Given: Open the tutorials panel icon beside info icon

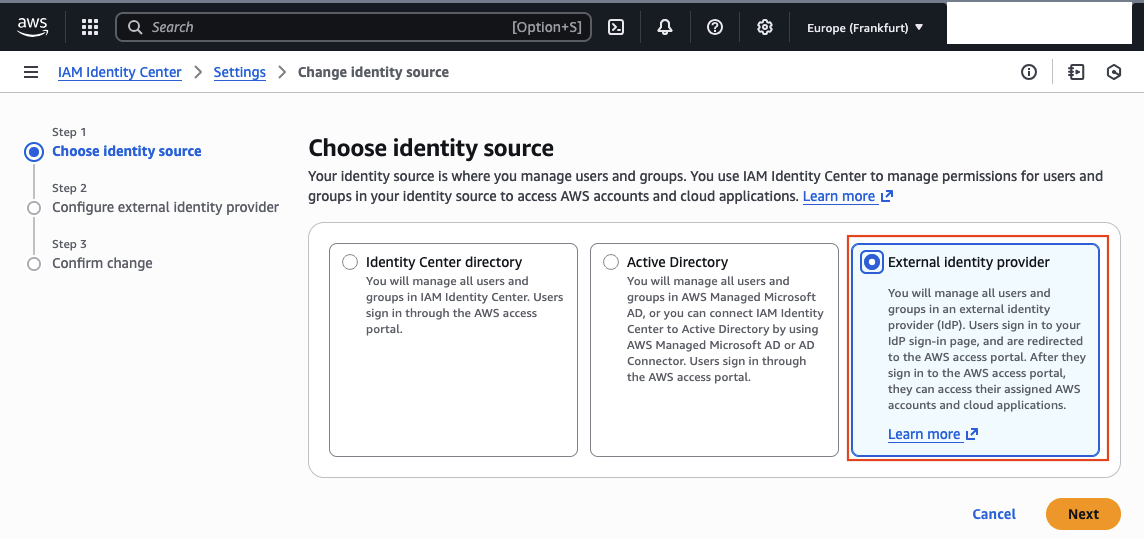Looking at the screenshot, I should [x=1075, y=72].
